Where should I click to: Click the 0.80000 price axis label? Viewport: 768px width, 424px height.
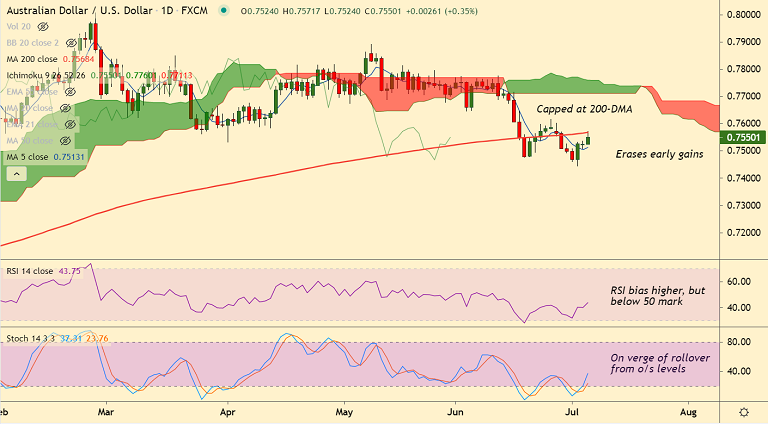[x=744, y=15]
